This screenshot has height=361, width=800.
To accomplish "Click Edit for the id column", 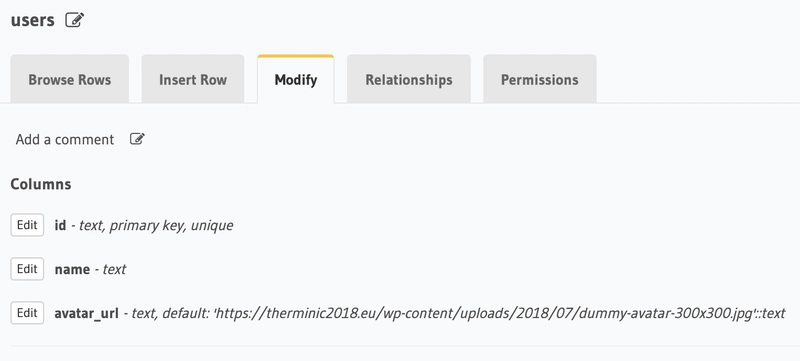I will click(27, 225).
